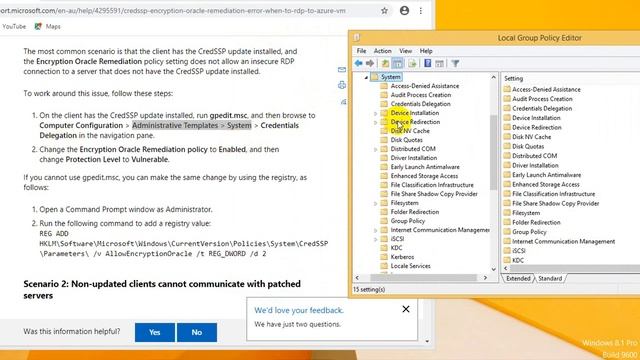The image size is (640, 360).
Task: Click the print icon on the support page
Action: click(342, 85)
